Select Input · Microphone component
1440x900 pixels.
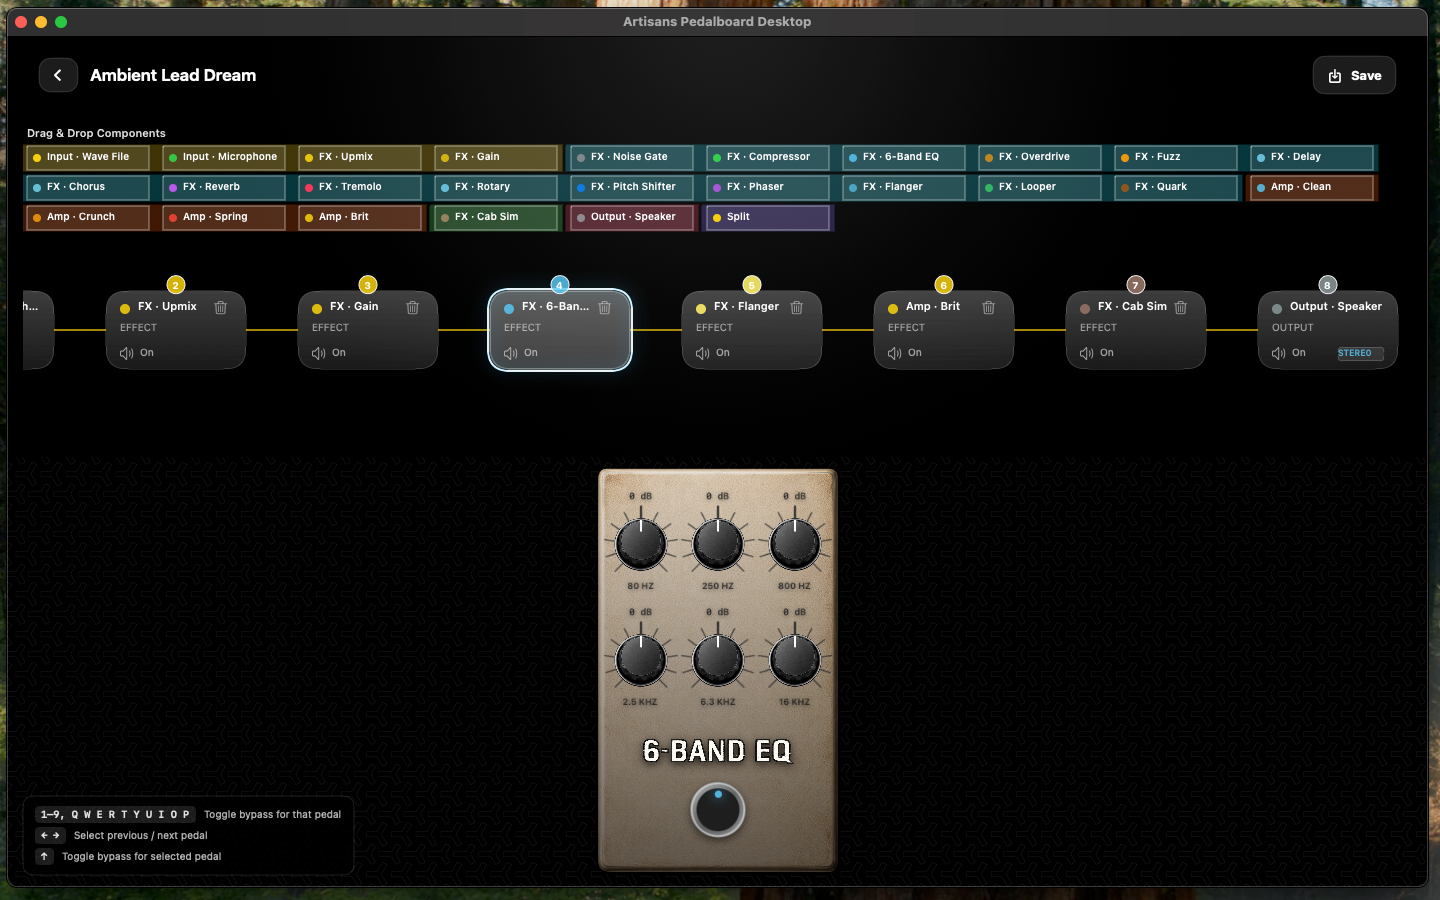coord(224,157)
